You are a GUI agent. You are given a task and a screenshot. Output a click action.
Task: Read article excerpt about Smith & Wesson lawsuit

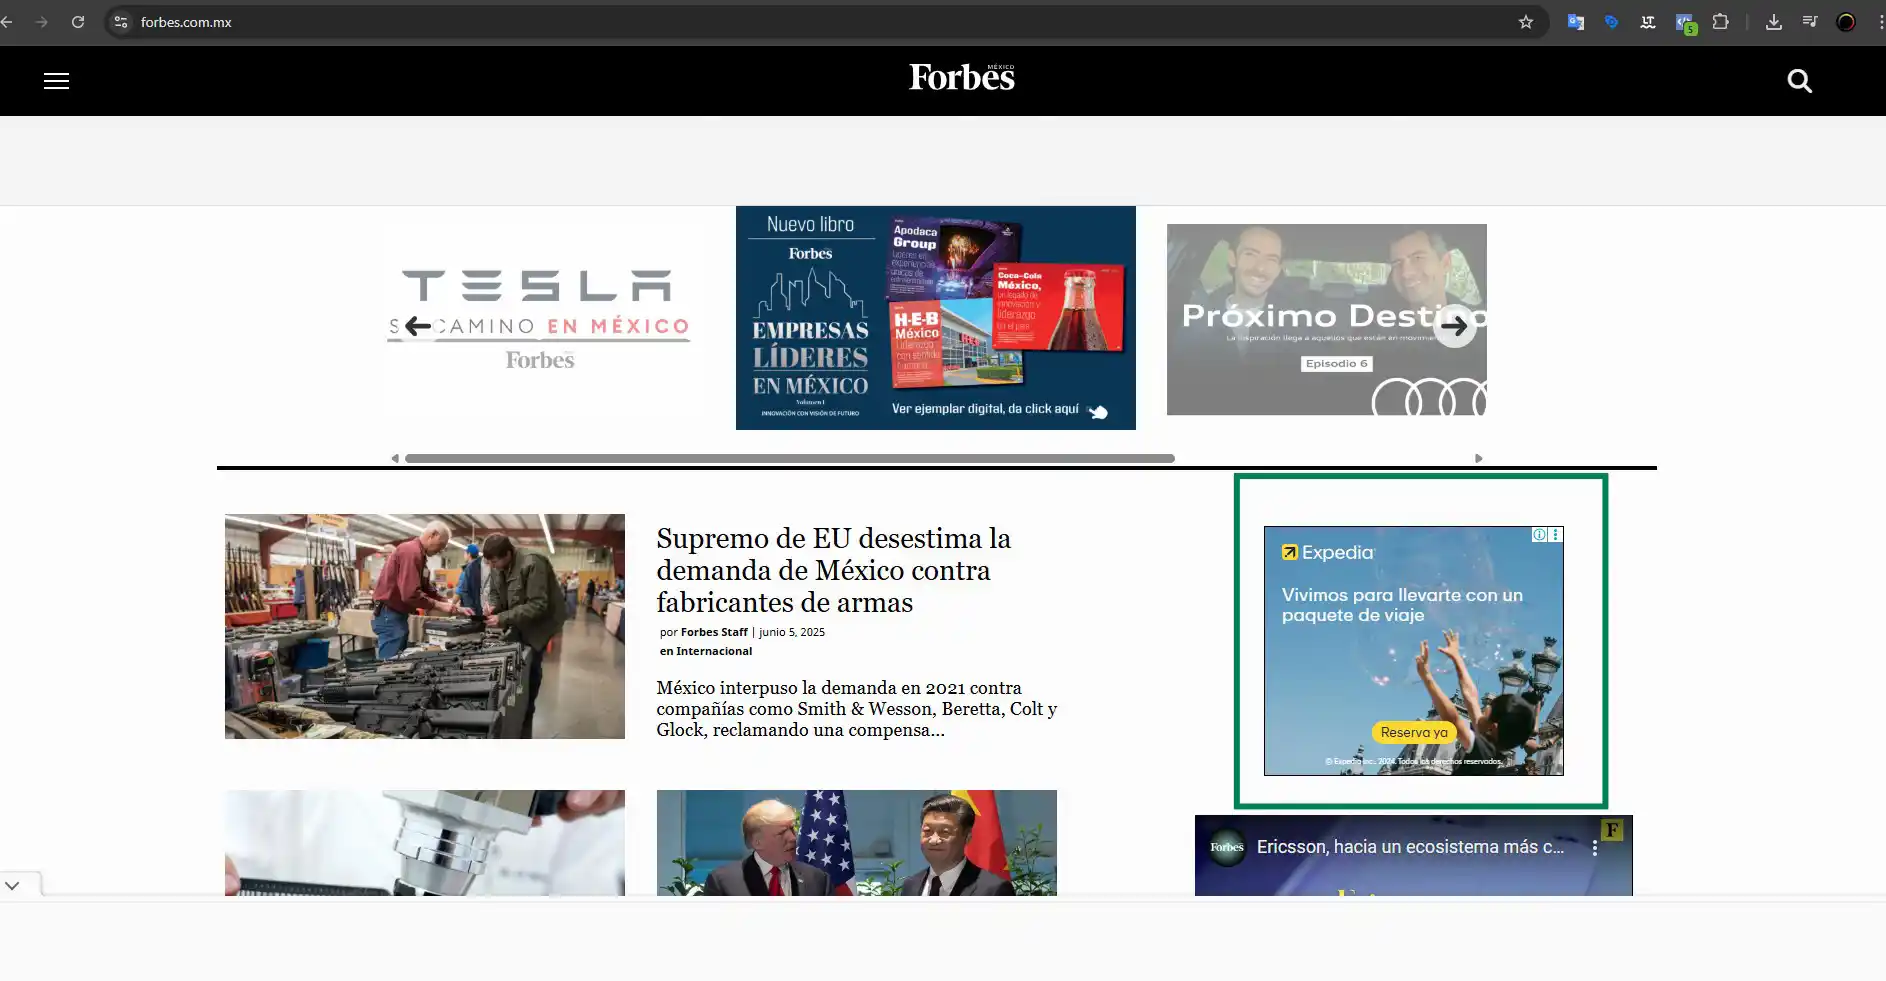(x=857, y=709)
